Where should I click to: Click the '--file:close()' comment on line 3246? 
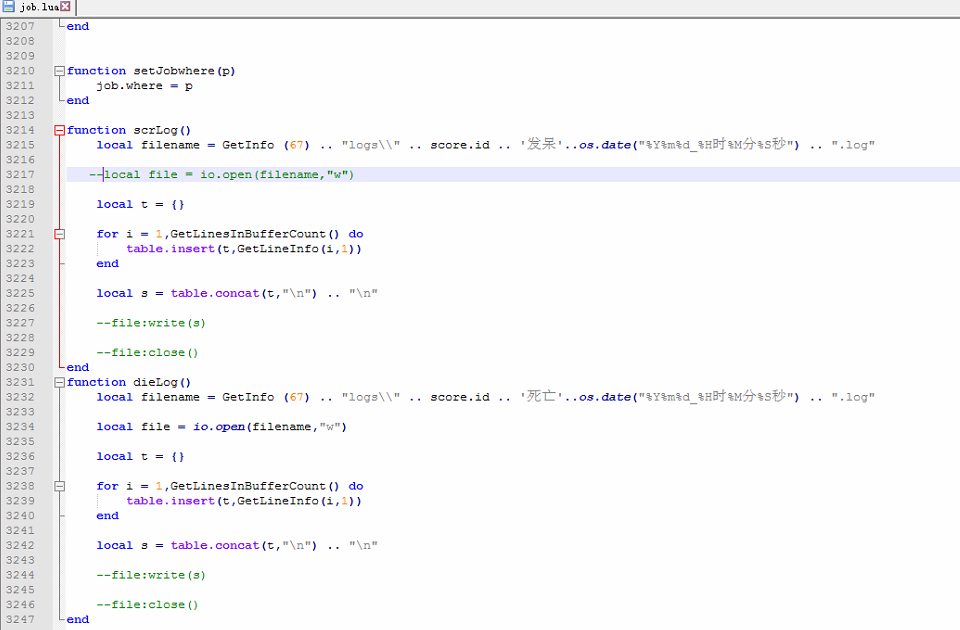pos(147,605)
